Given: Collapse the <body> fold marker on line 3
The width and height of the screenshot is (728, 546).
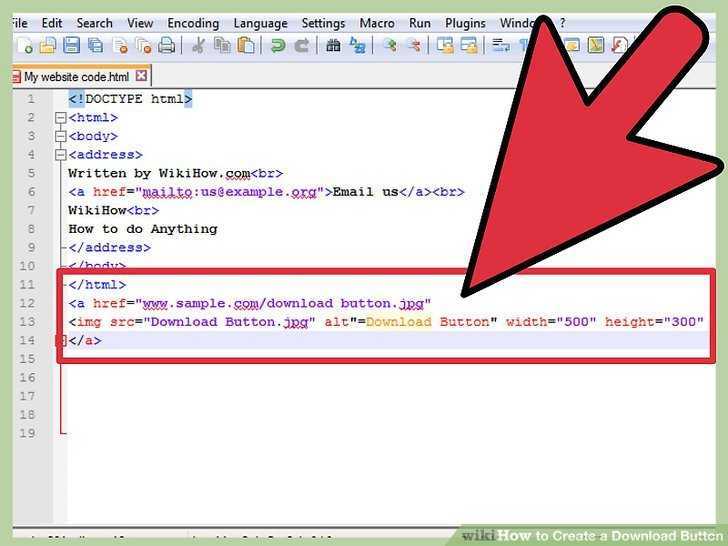Looking at the screenshot, I should coord(60,136).
